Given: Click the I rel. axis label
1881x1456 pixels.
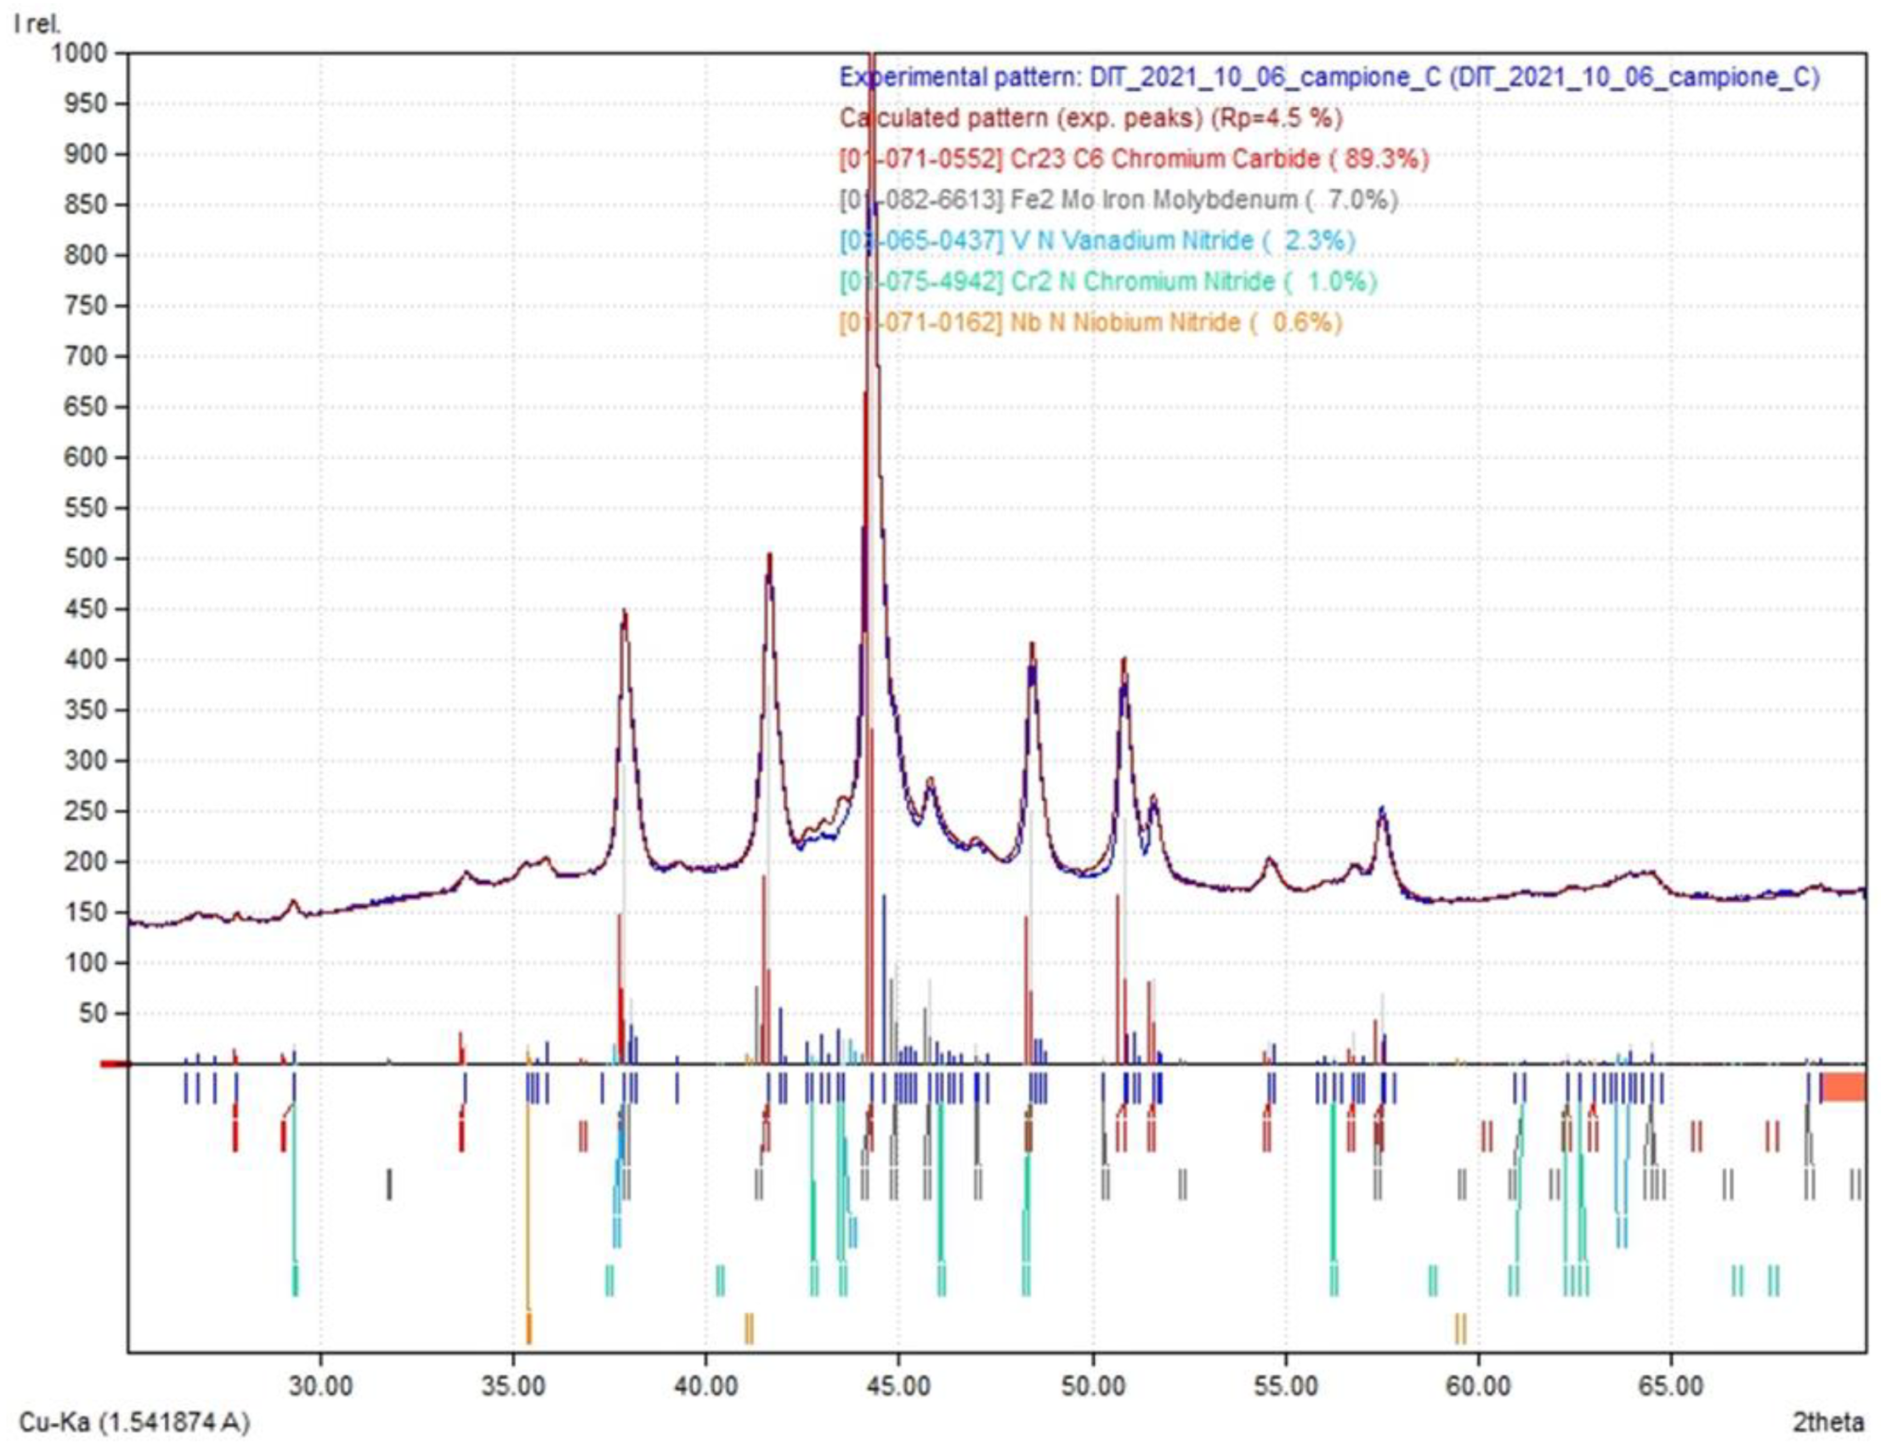Looking at the screenshot, I should tap(37, 24).
